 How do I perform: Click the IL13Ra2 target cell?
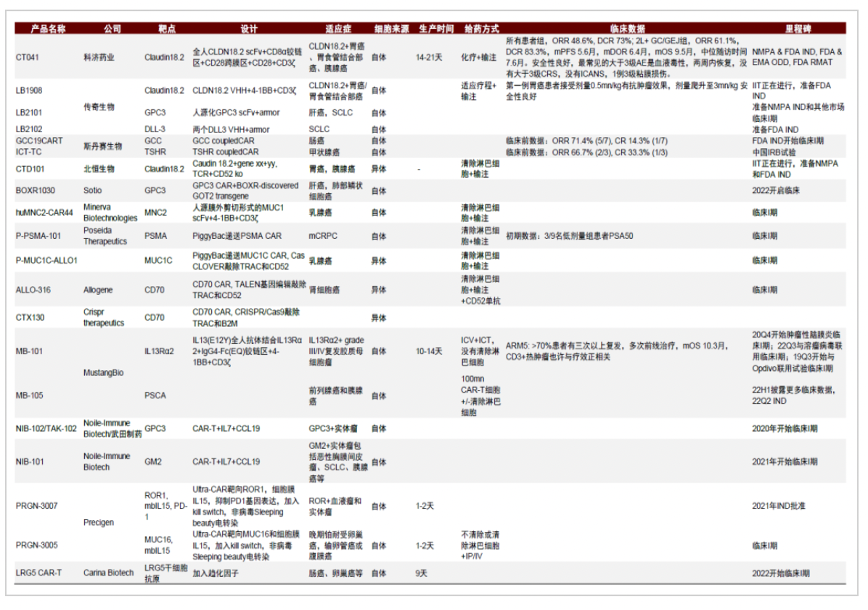click(x=159, y=351)
